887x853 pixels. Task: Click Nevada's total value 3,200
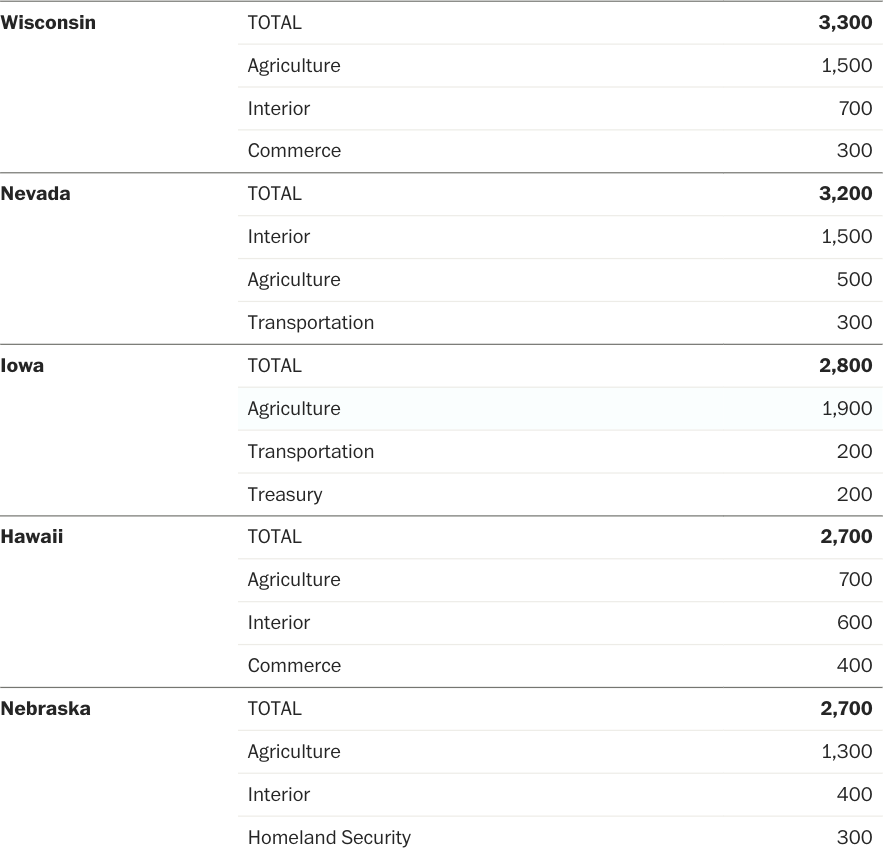(x=845, y=194)
